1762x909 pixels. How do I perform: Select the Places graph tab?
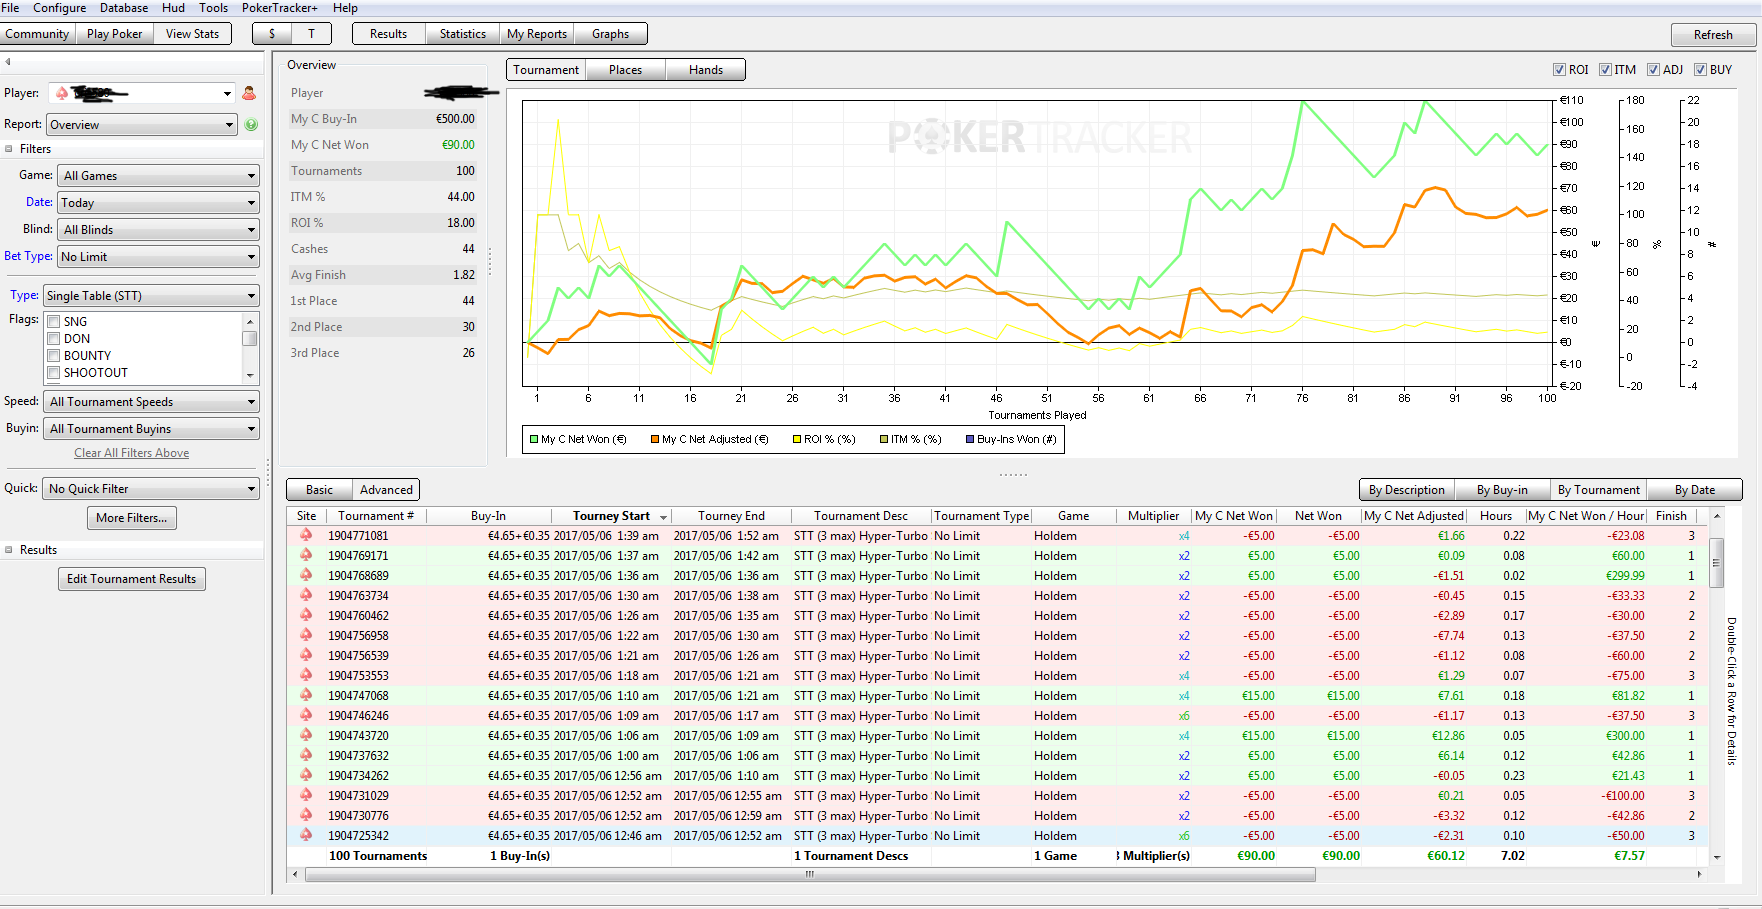626,70
